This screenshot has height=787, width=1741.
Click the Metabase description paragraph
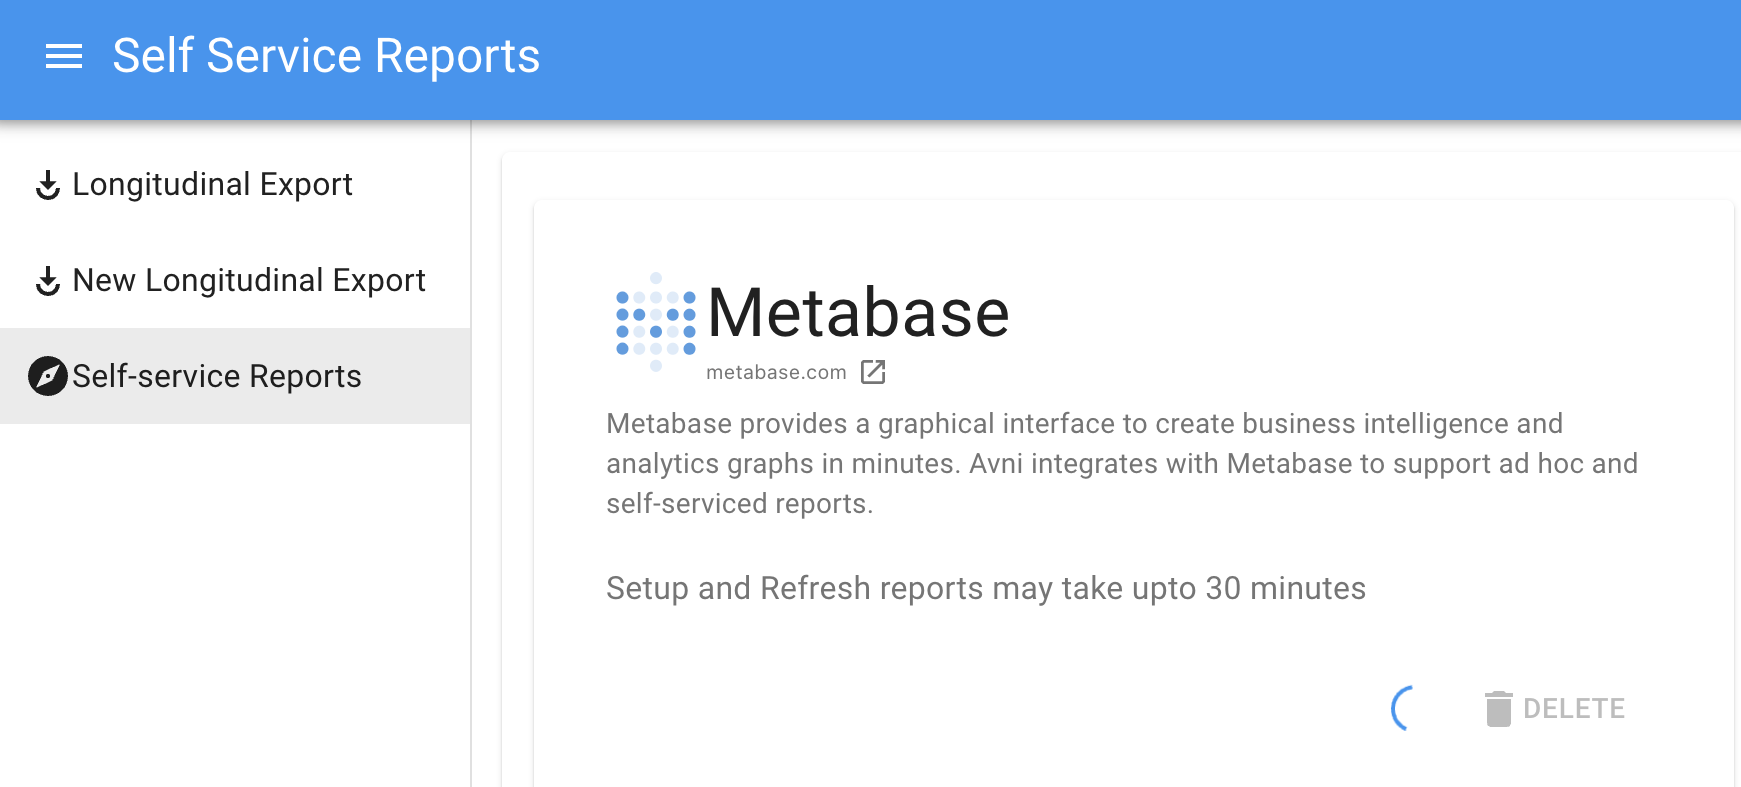click(x=1122, y=463)
